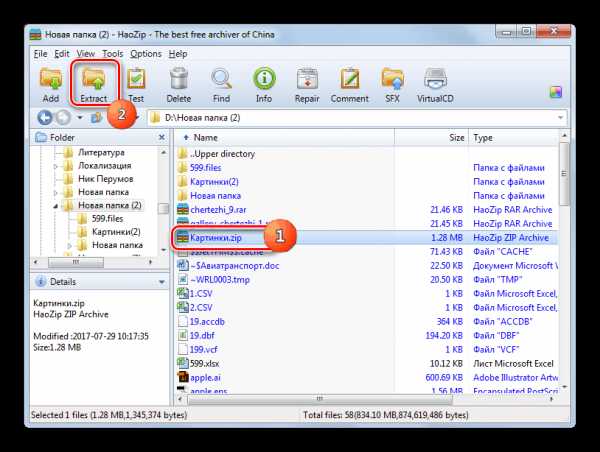Collapse Новая папка (2) tree node
Image resolution: width=600 pixels, height=452 pixels.
pyautogui.click(x=55, y=206)
